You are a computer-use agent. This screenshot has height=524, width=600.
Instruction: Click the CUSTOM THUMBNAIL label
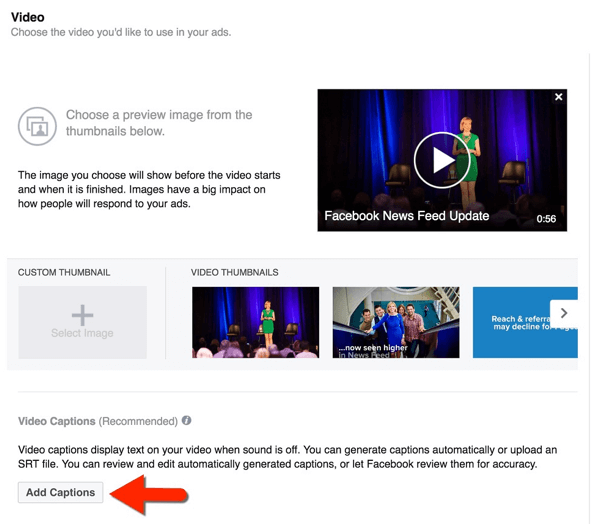[64, 272]
